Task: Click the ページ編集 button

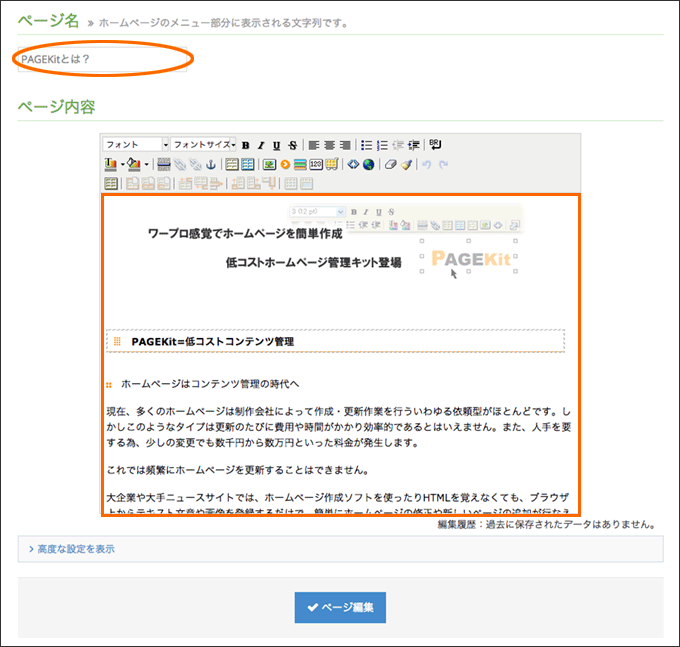Action: click(340, 608)
